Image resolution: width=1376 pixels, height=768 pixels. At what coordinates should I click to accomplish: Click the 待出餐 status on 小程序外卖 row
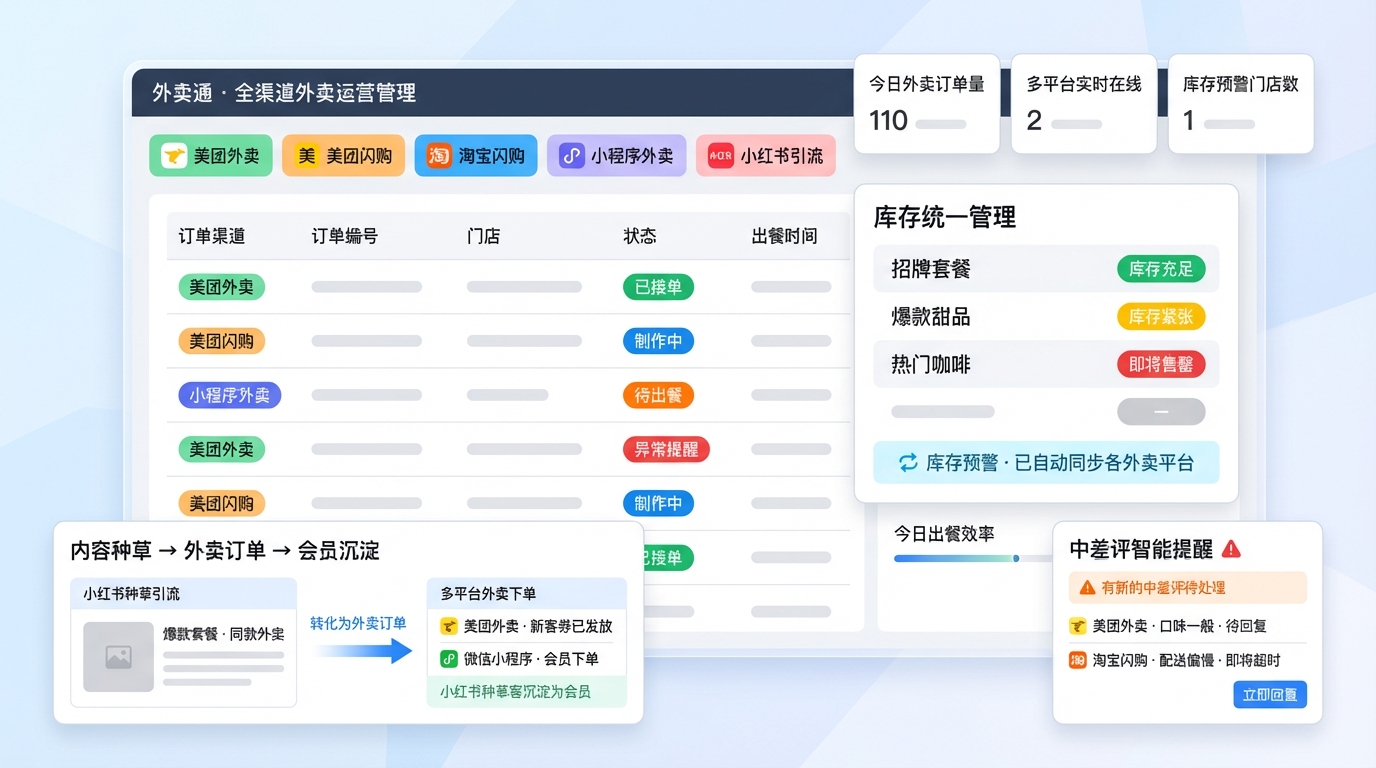pyautogui.click(x=657, y=395)
